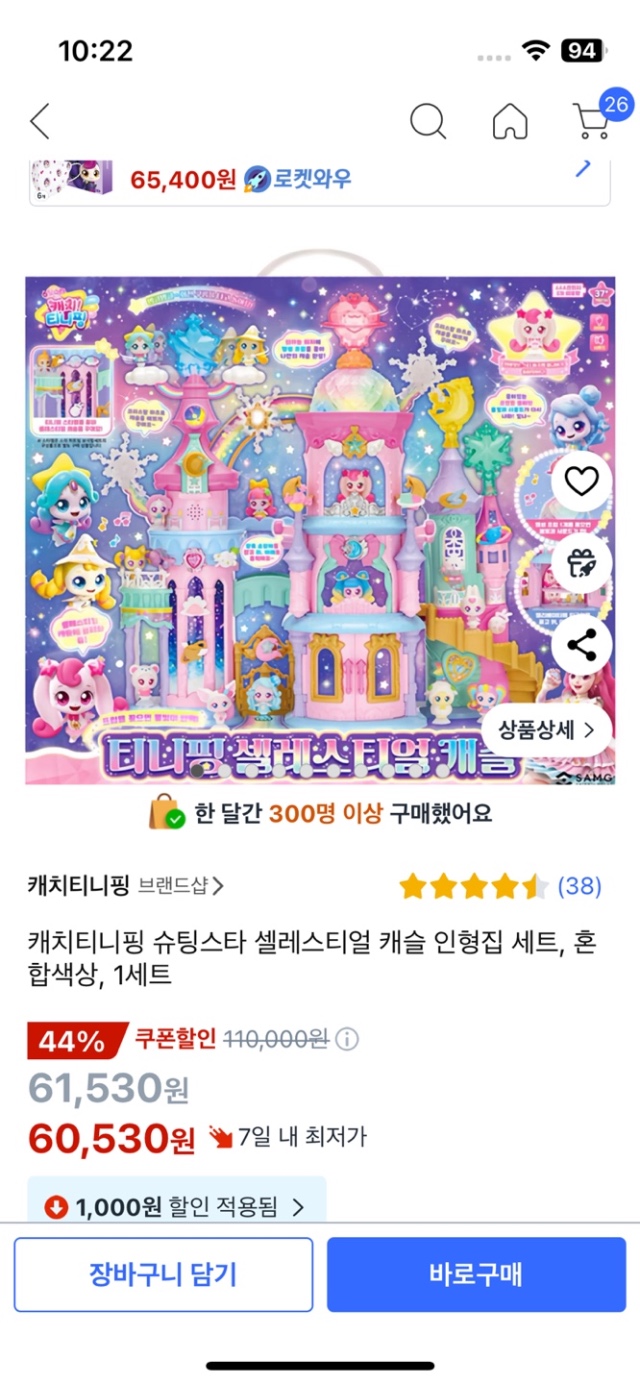
Task: Tap the info icon next to 110,000원
Action: click(346, 1039)
